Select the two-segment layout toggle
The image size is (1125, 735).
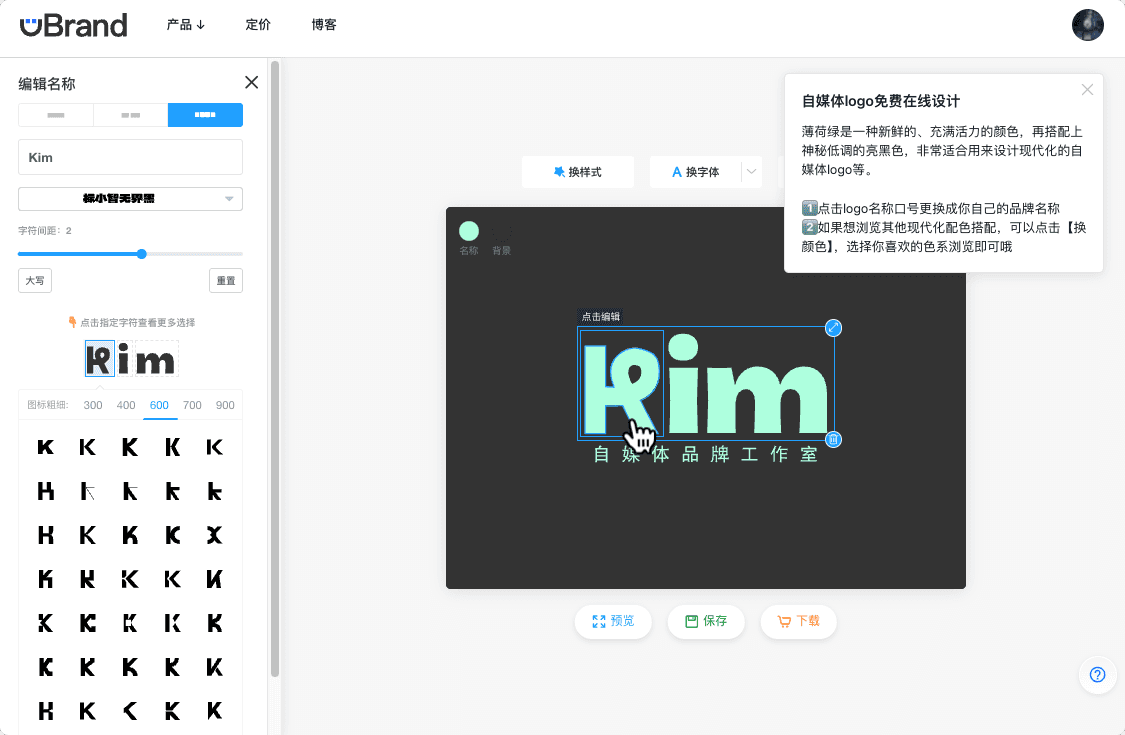[131, 115]
